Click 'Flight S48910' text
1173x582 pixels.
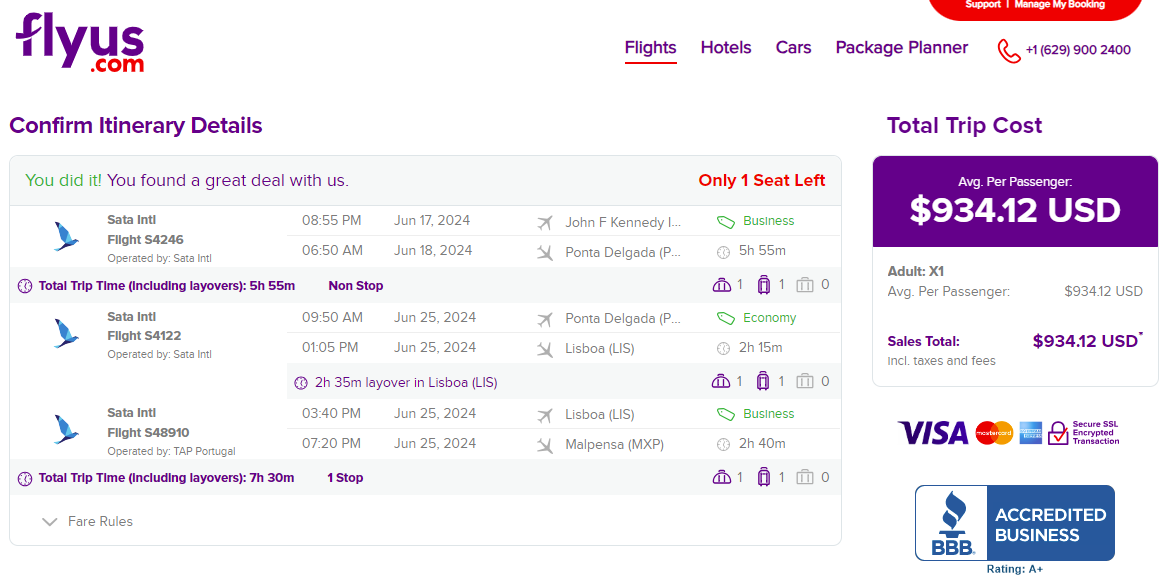[x=148, y=432]
